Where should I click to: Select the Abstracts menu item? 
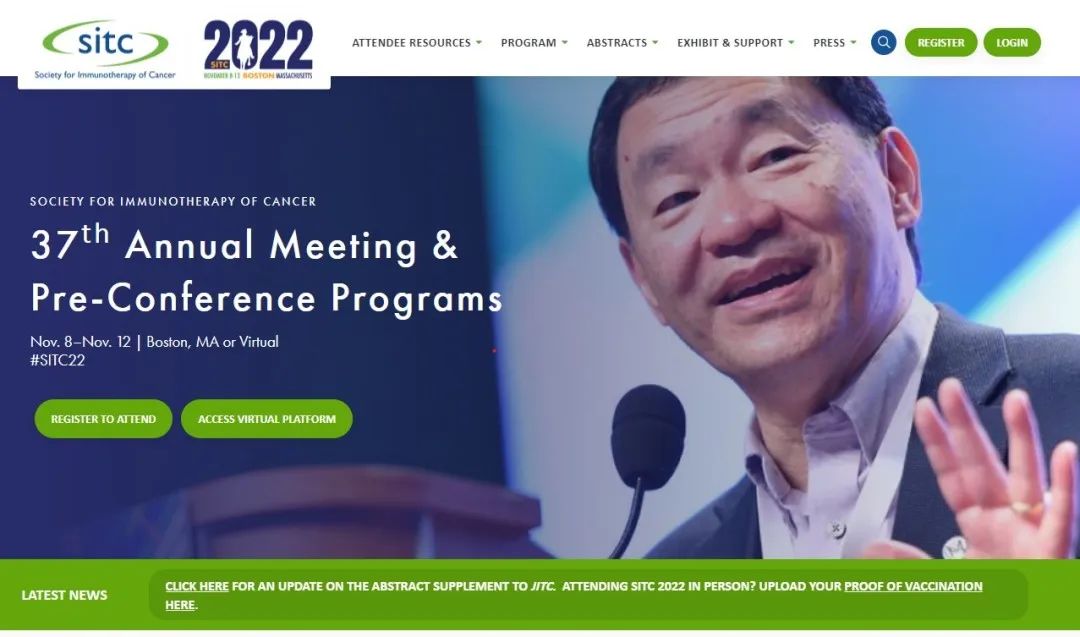616,43
